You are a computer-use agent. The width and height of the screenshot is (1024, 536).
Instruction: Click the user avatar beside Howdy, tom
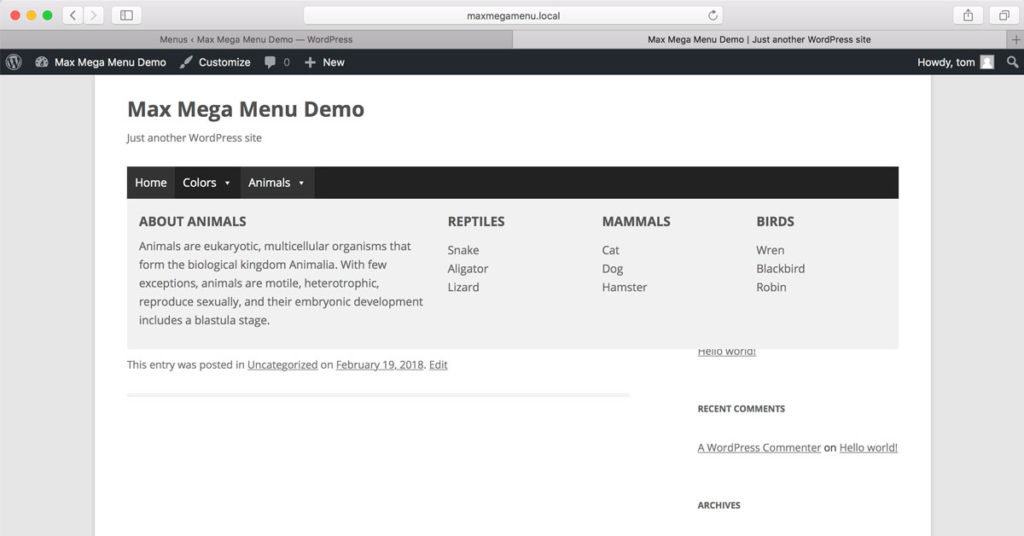point(987,62)
